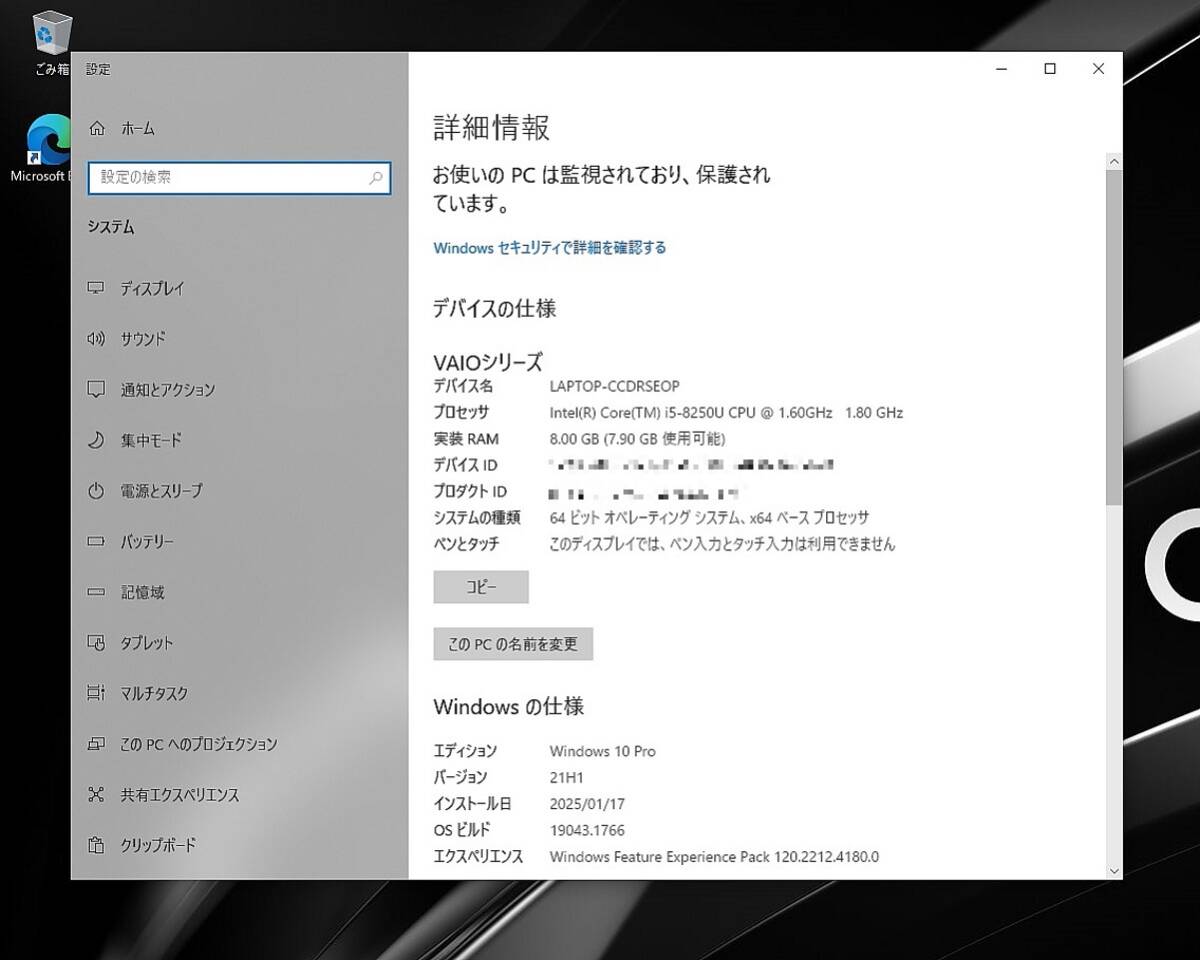
Task: Click the Projecting to this PC icon
Action: [96, 744]
